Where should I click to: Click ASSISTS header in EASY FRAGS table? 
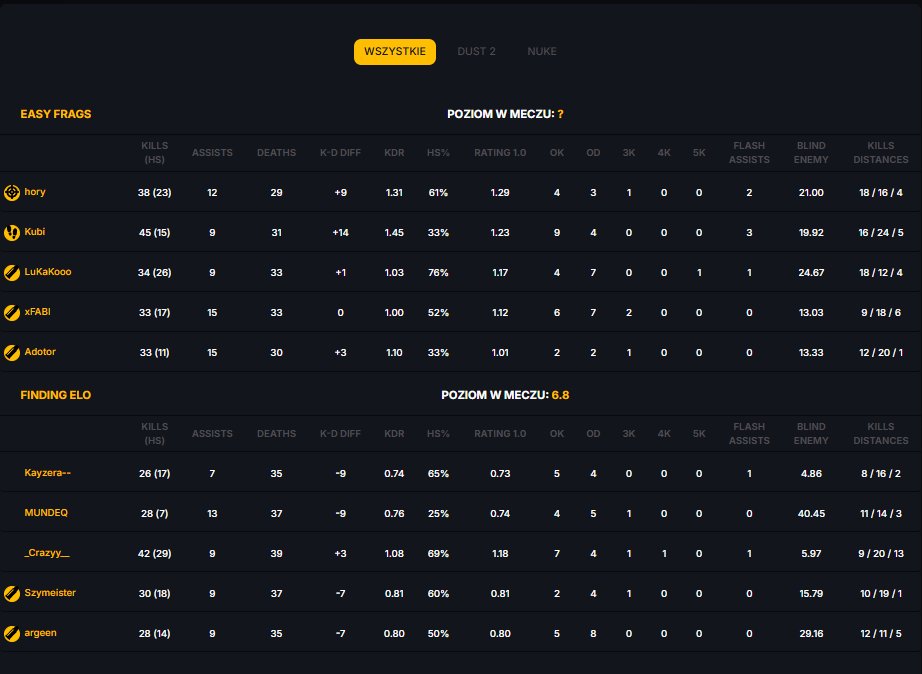coord(212,153)
